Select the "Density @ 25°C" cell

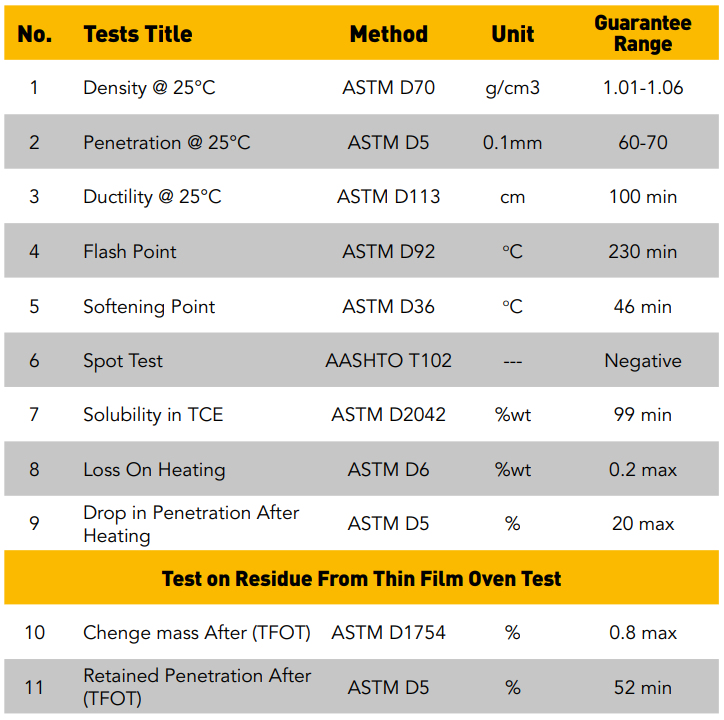pos(149,88)
